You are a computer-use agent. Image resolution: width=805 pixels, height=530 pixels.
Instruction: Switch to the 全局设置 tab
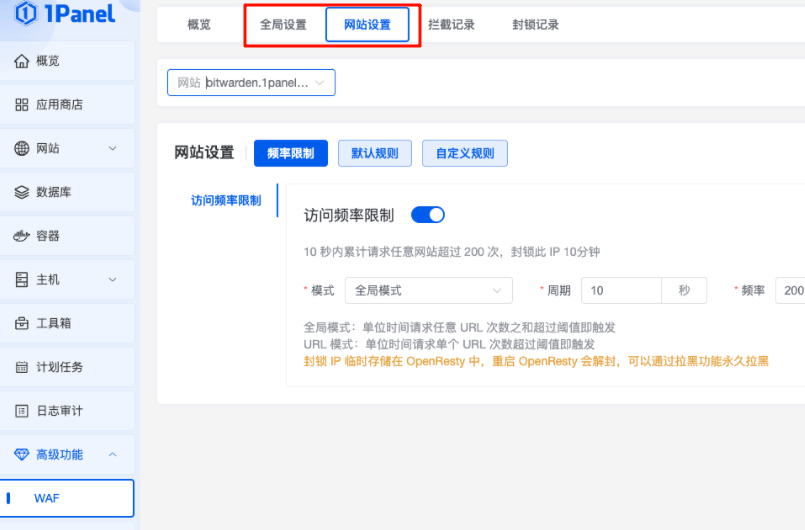tap(283, 25)
